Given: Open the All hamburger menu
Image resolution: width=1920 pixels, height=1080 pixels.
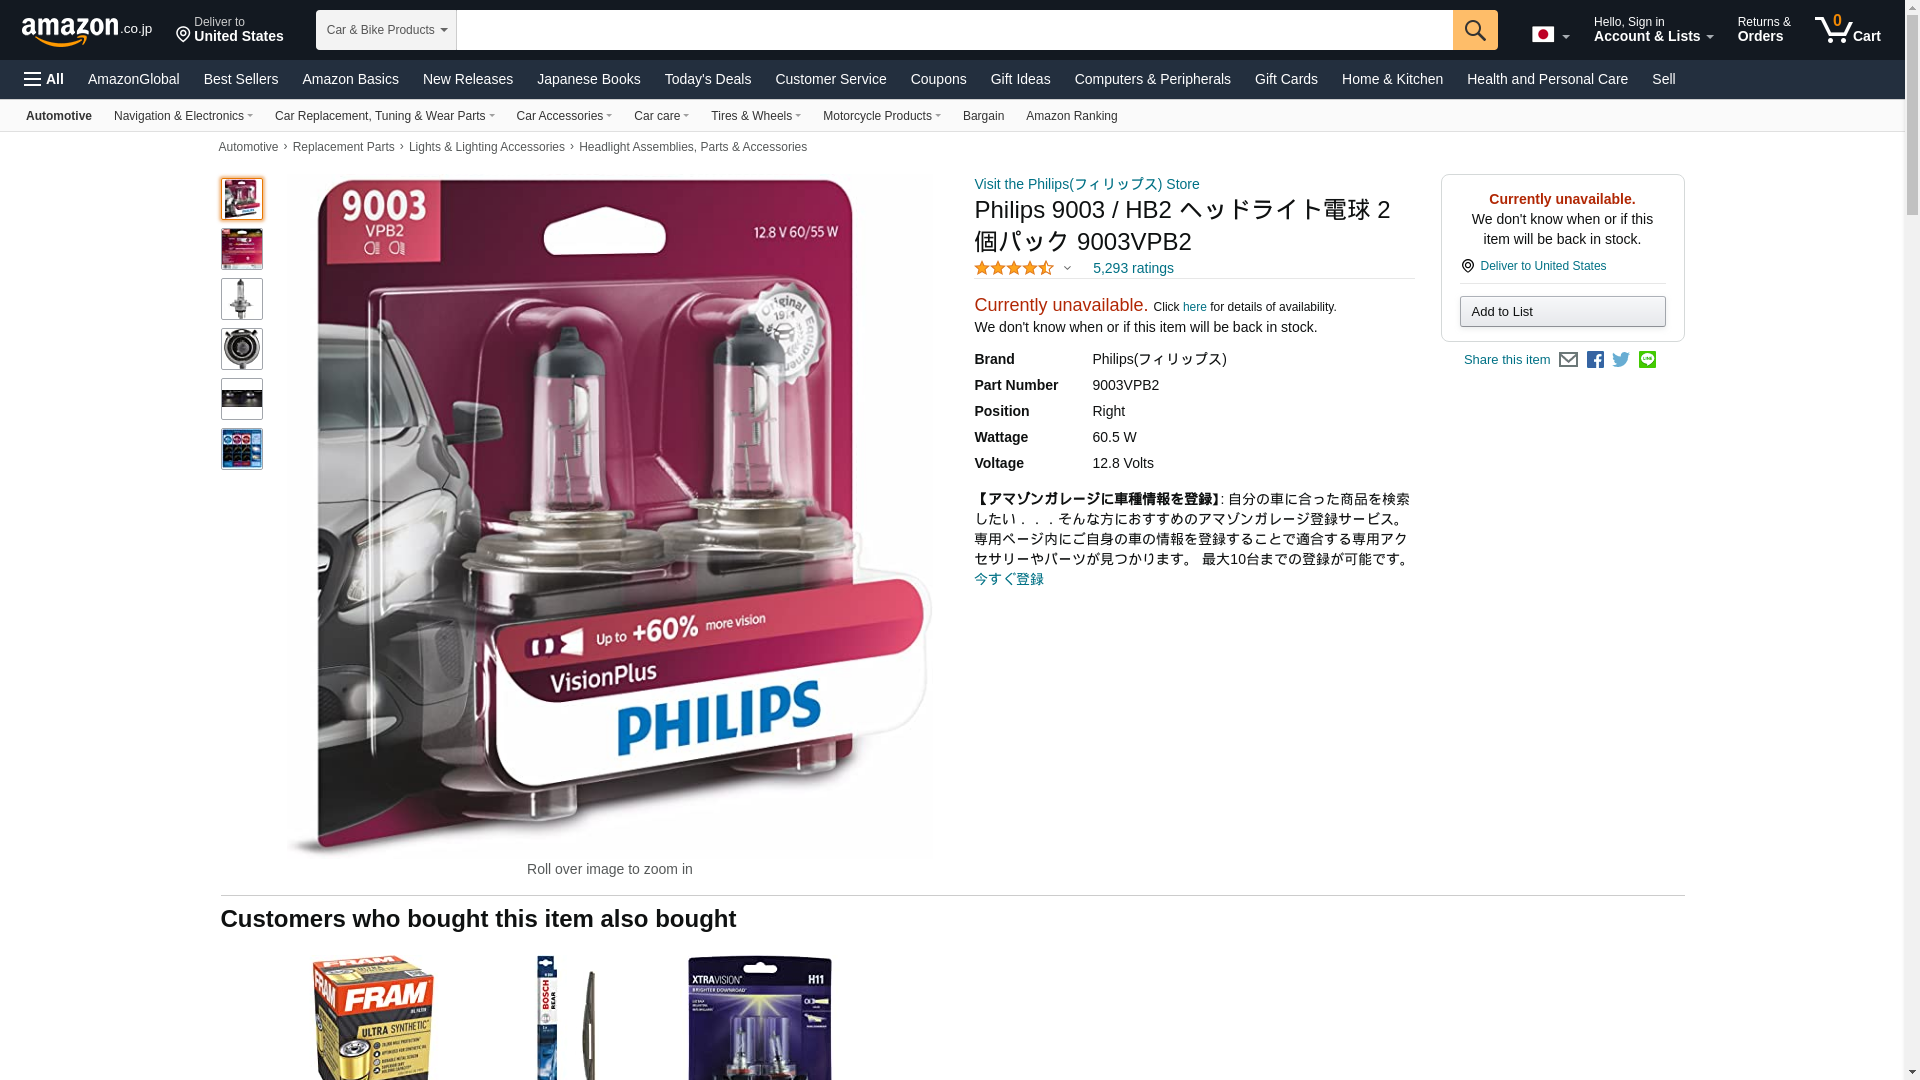Looking at the screenshot, I should 44,79.
